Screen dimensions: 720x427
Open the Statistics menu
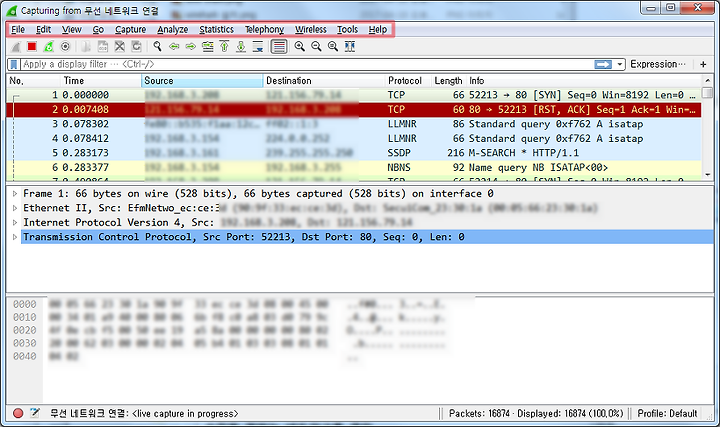(216, 29)
